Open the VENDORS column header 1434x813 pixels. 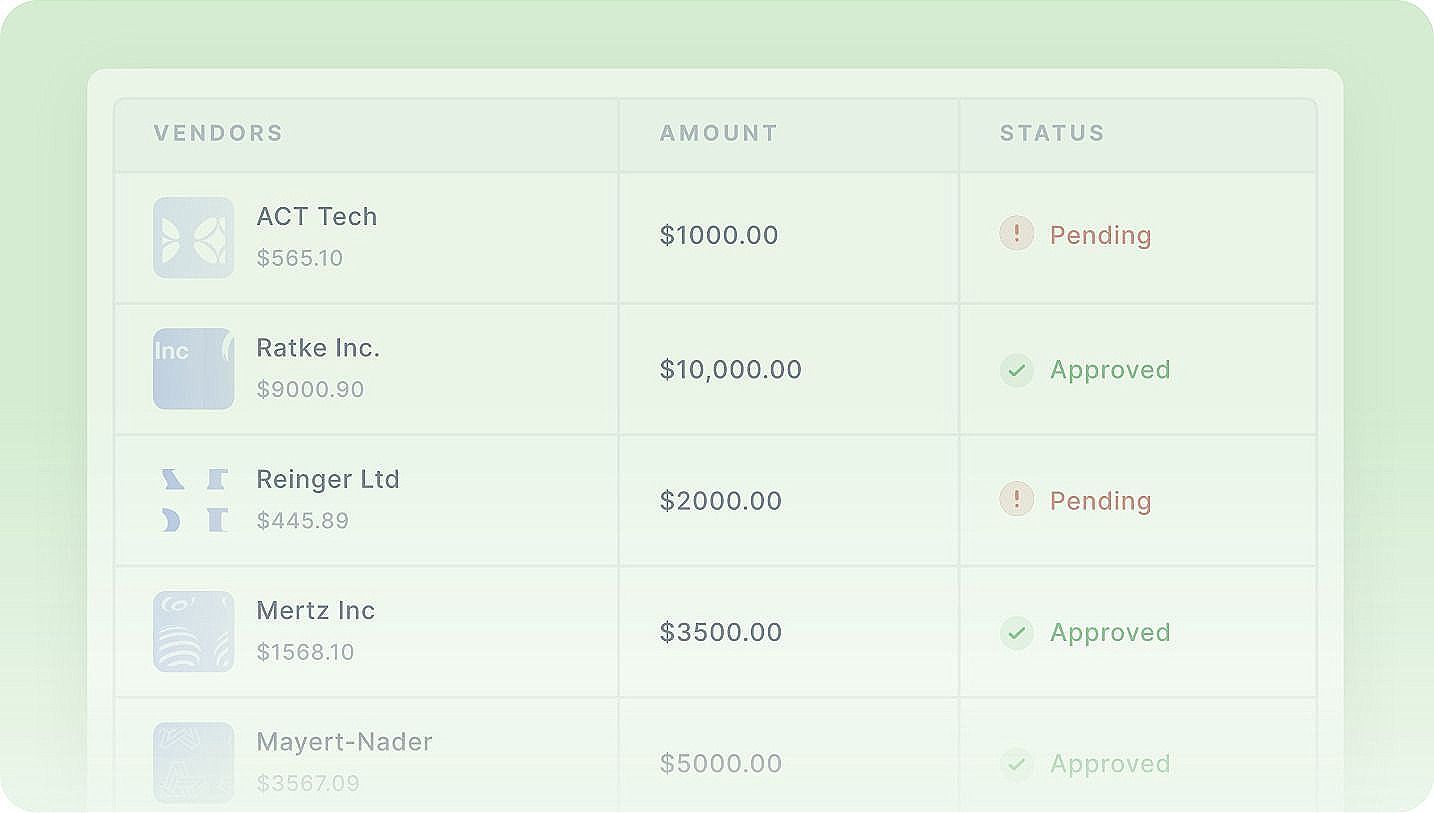point(218,132)
